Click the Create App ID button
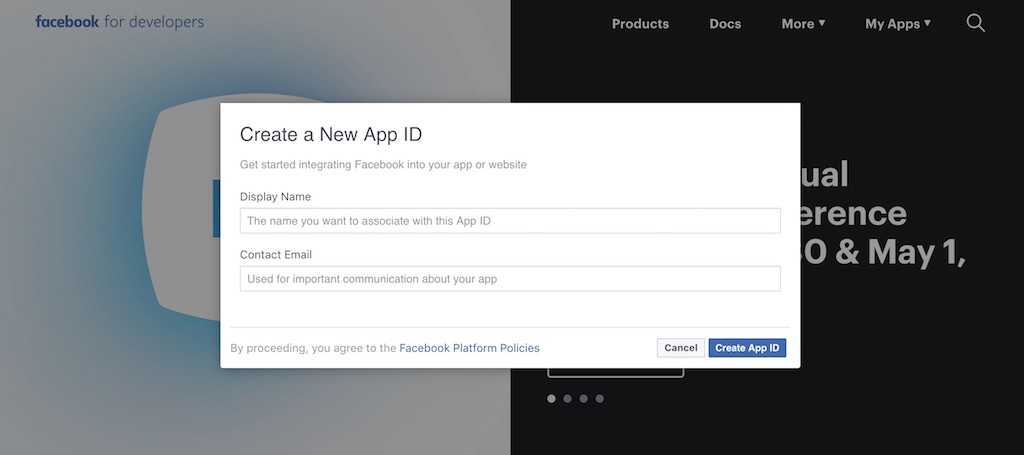The height and width of the screenshot is (455, 1024). pos(747,348)
